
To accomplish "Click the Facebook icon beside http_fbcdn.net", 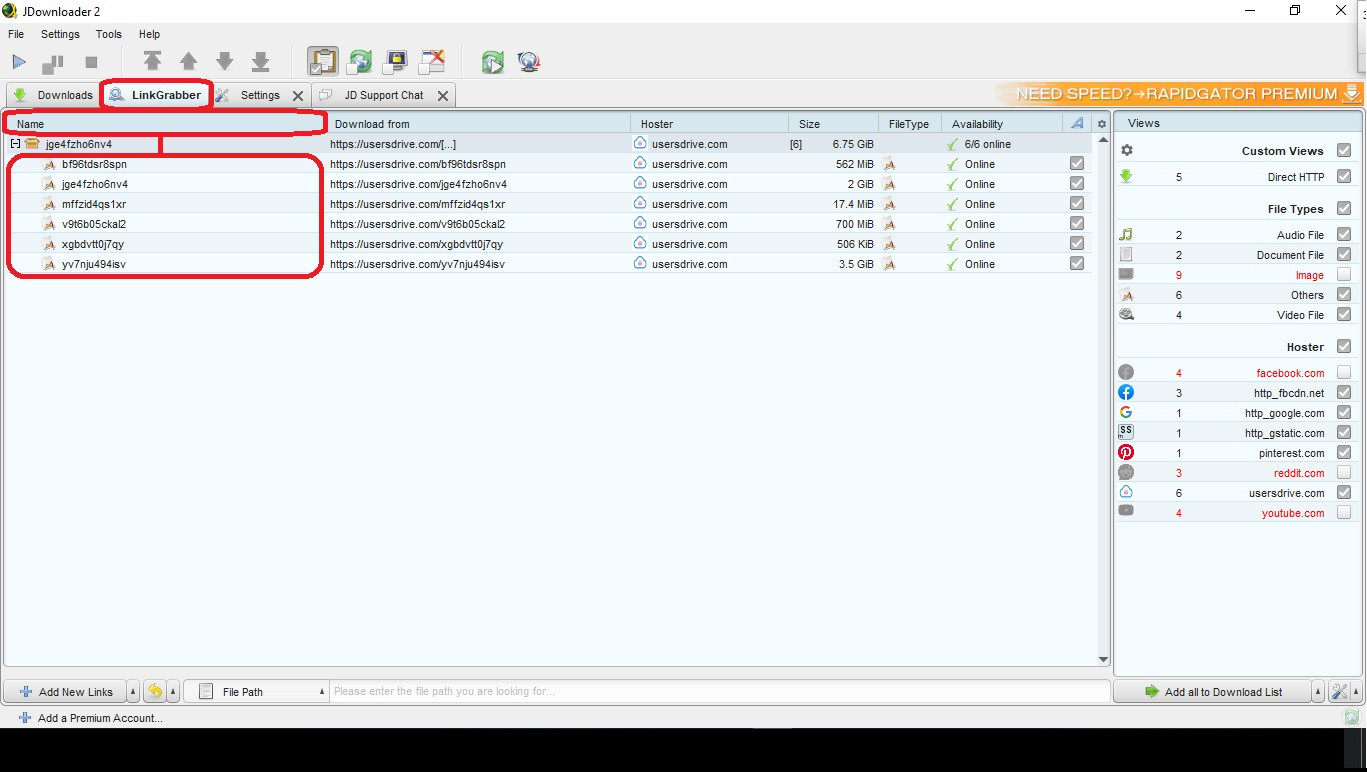I will pyautogui.click(x=1126, y=393).
